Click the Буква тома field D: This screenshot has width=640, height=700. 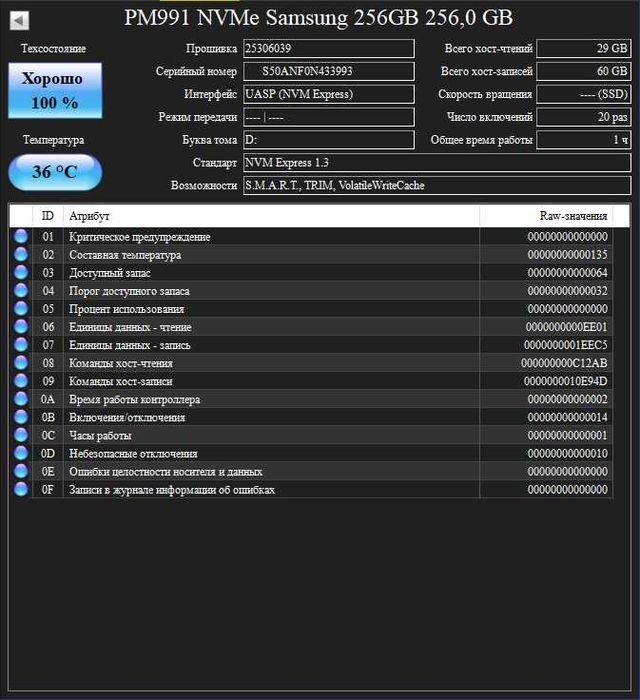[328, 140]
